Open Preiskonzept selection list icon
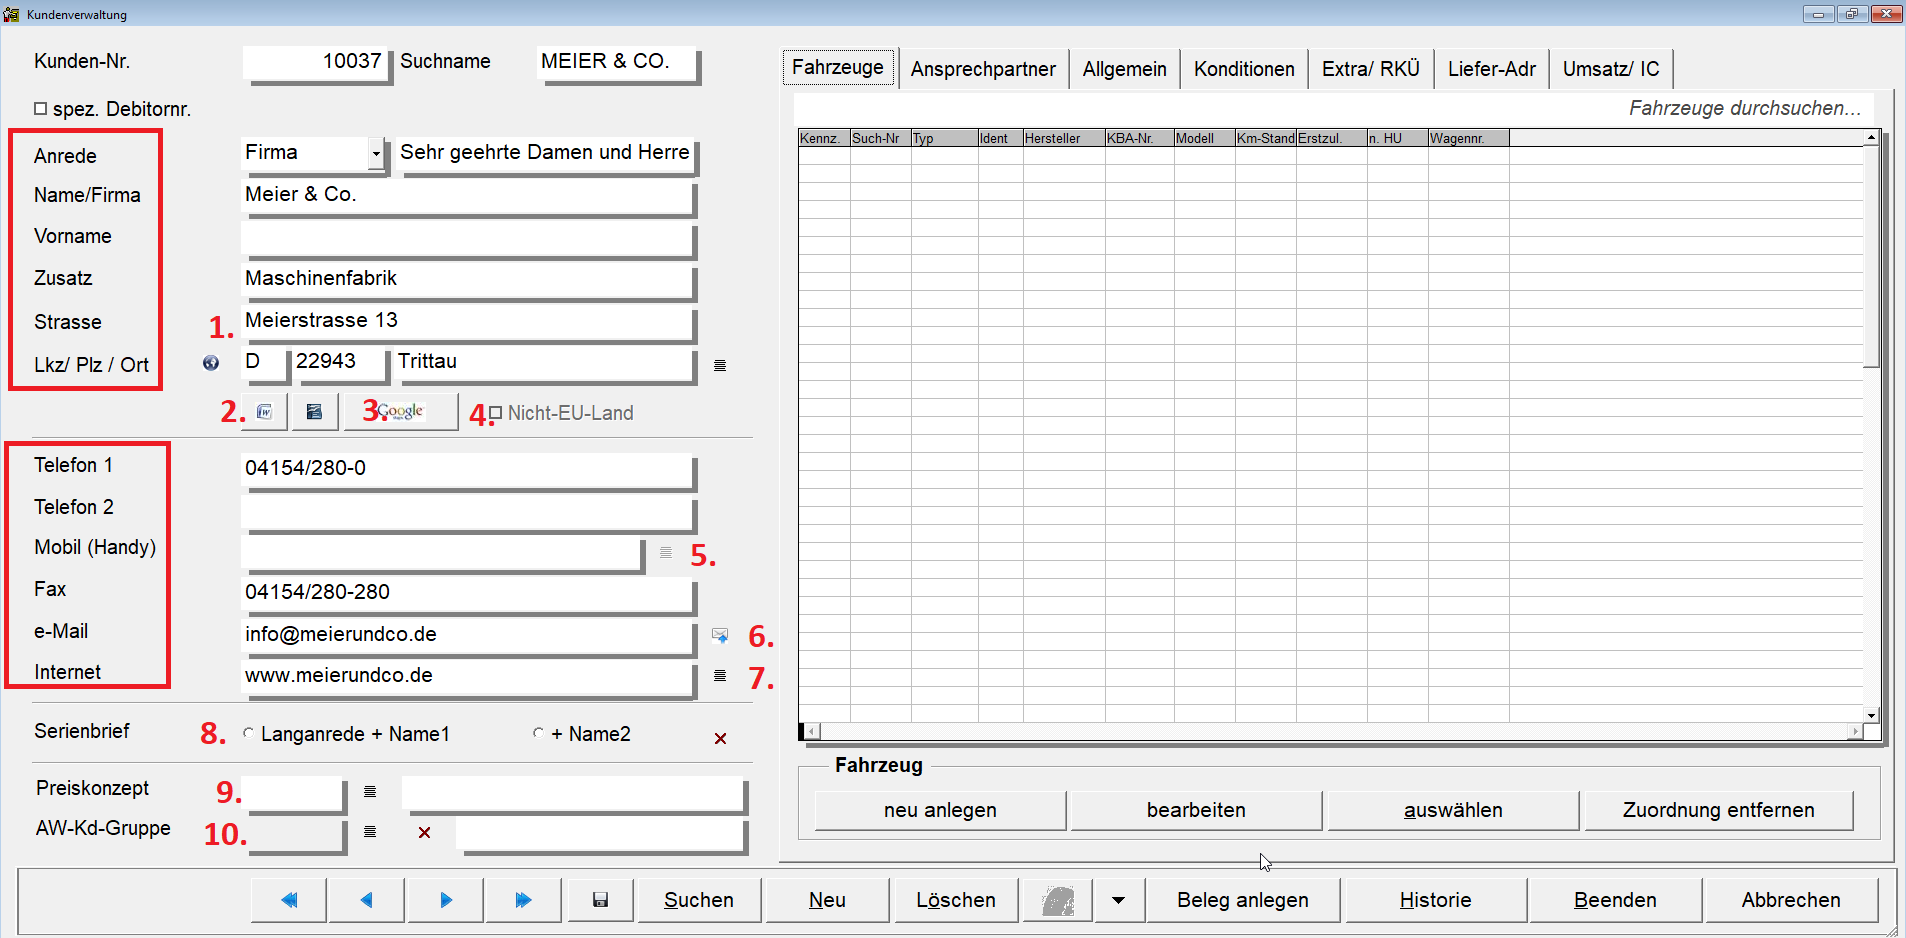 [370, 792]
